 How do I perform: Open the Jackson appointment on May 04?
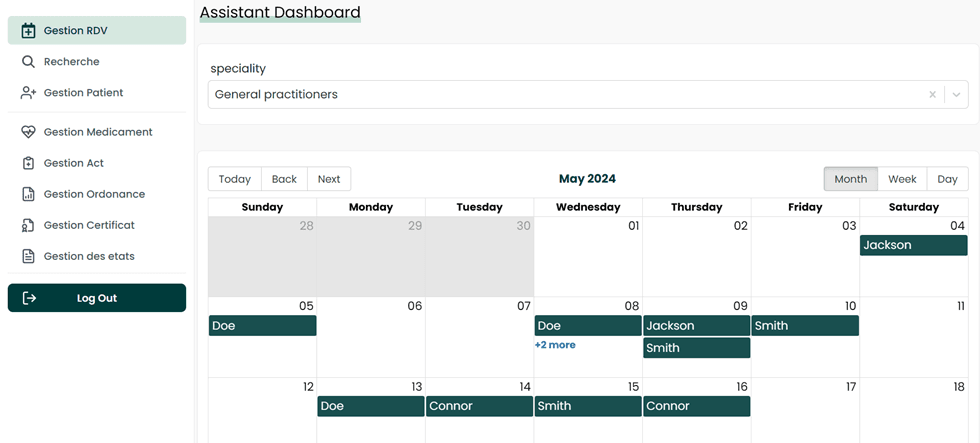click(x=913, y=245)
